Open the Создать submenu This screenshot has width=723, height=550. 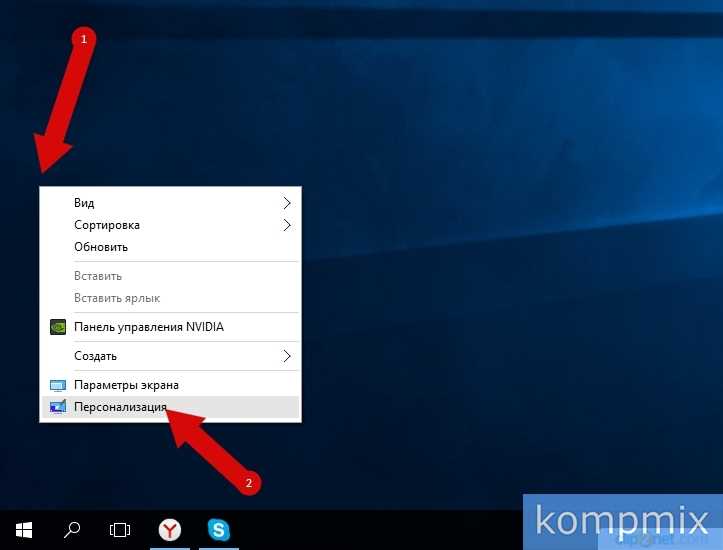pyautogui.click(x=171, y=356)
